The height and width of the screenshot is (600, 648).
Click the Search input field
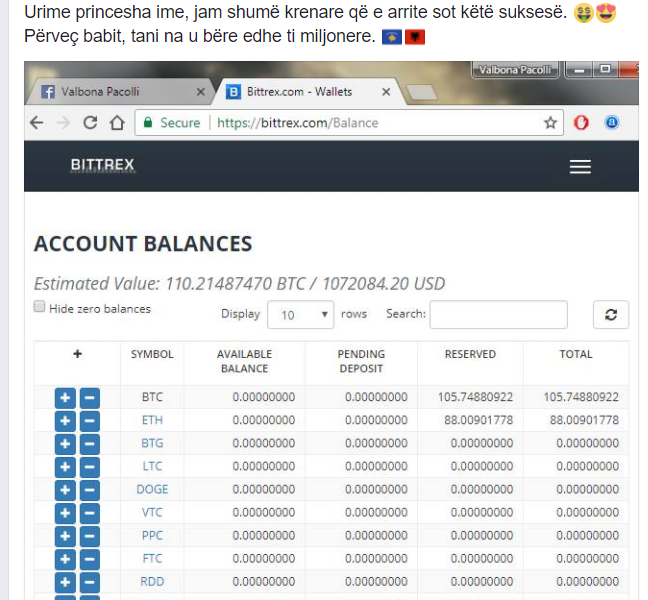click(x=498, y=314)
